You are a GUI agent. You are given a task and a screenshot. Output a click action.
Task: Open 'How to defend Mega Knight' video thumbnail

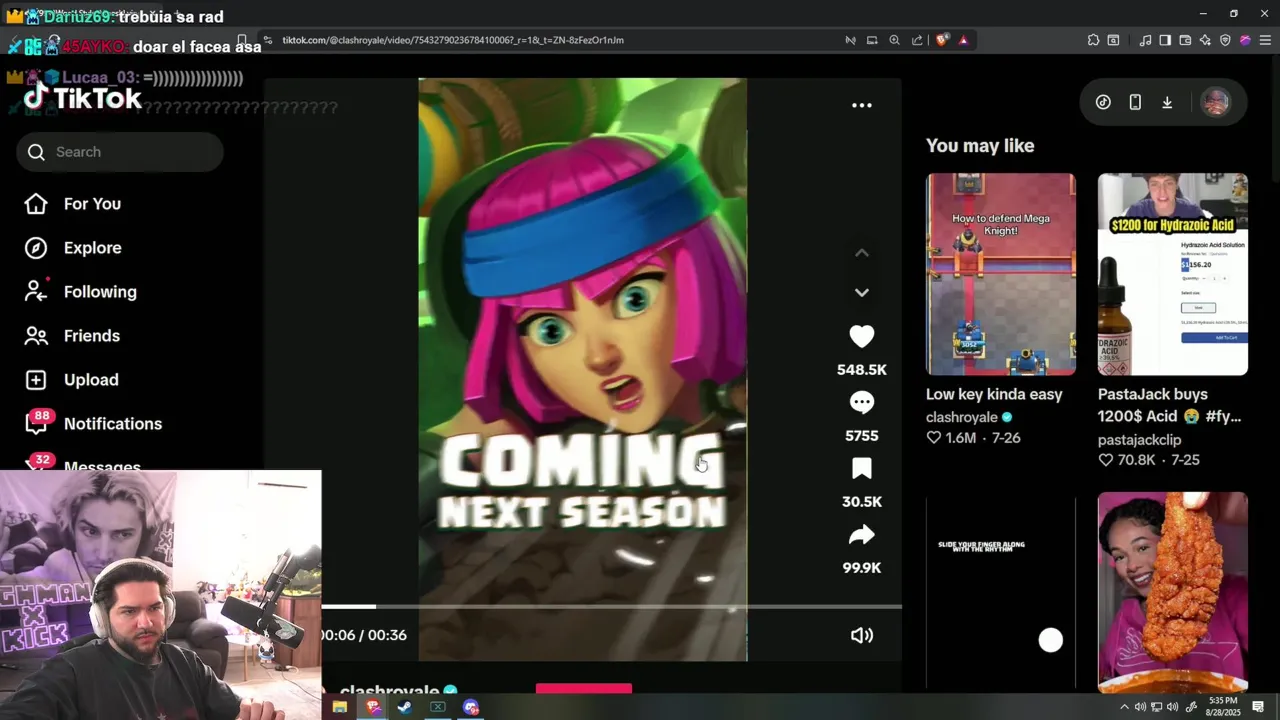1000,274
